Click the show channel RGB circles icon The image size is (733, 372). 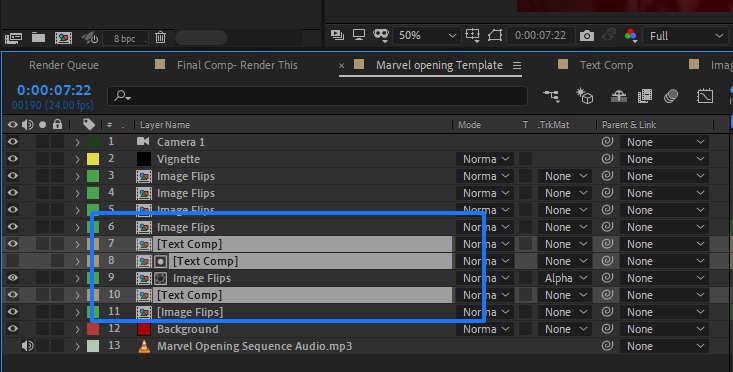point(631,36)
